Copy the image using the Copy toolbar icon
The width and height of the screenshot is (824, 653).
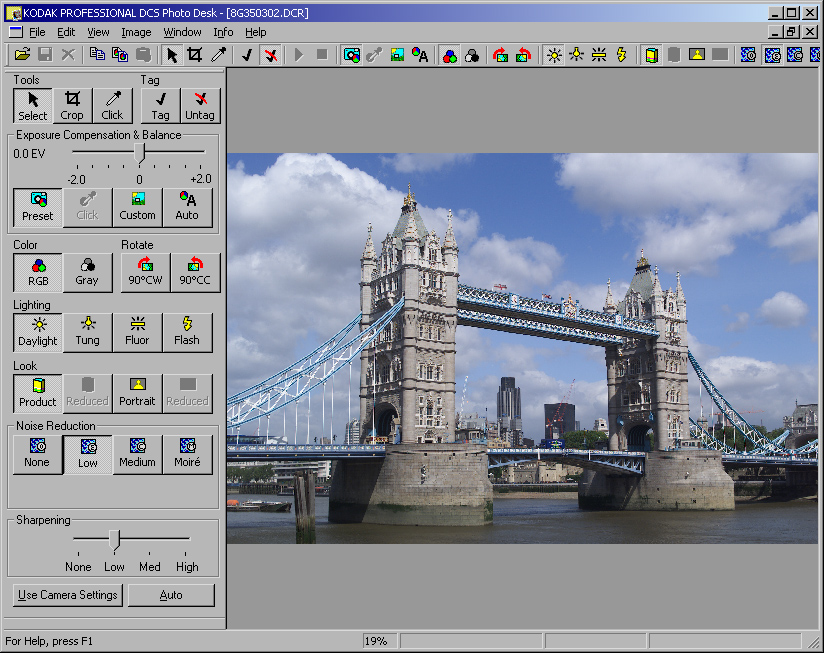coord(98,55)
